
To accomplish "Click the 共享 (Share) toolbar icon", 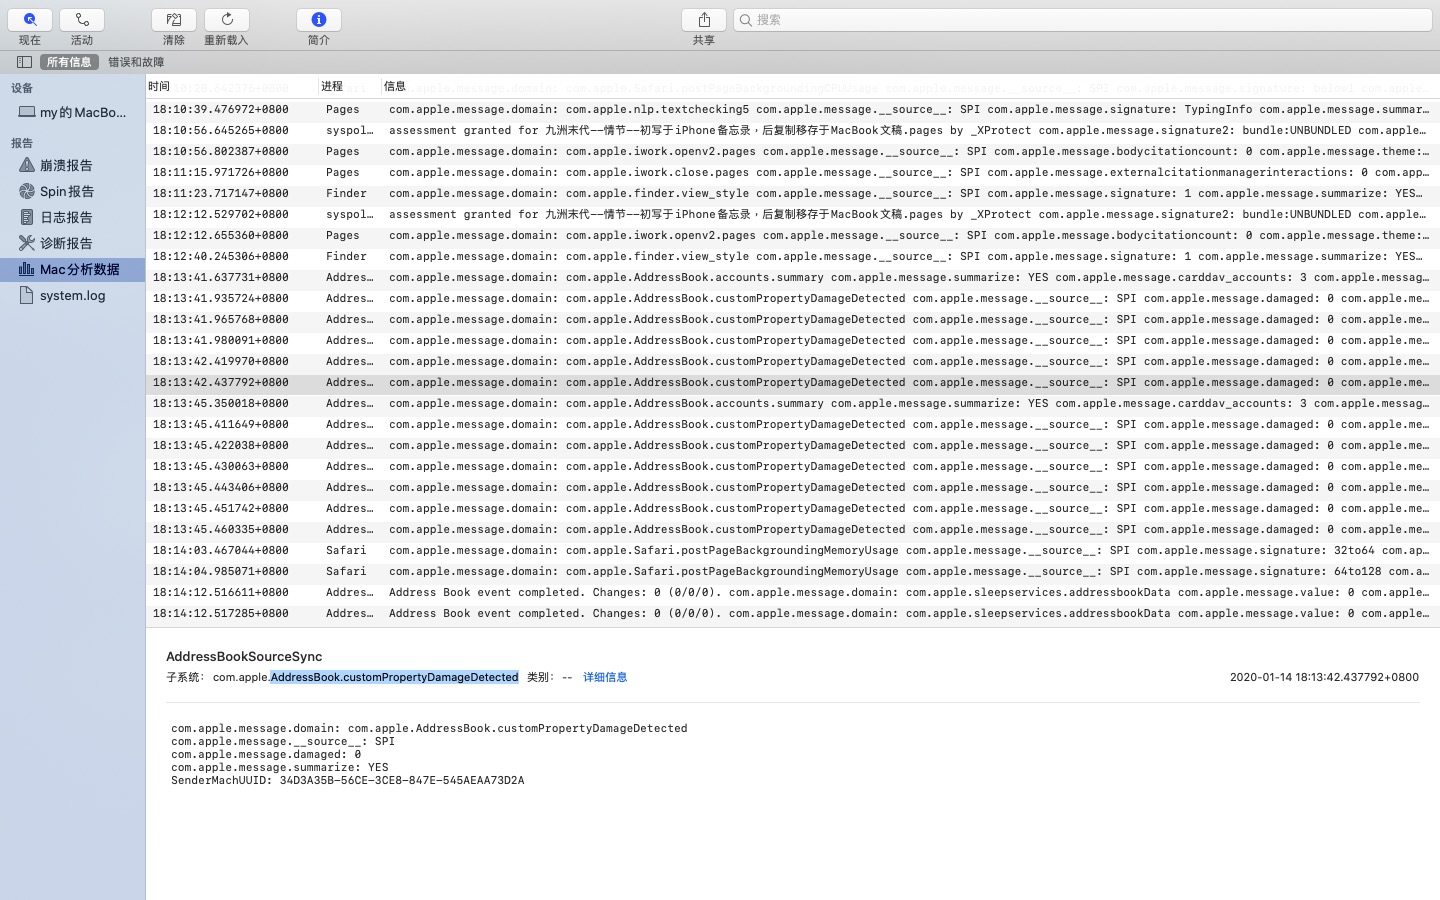I will point(704,19).
